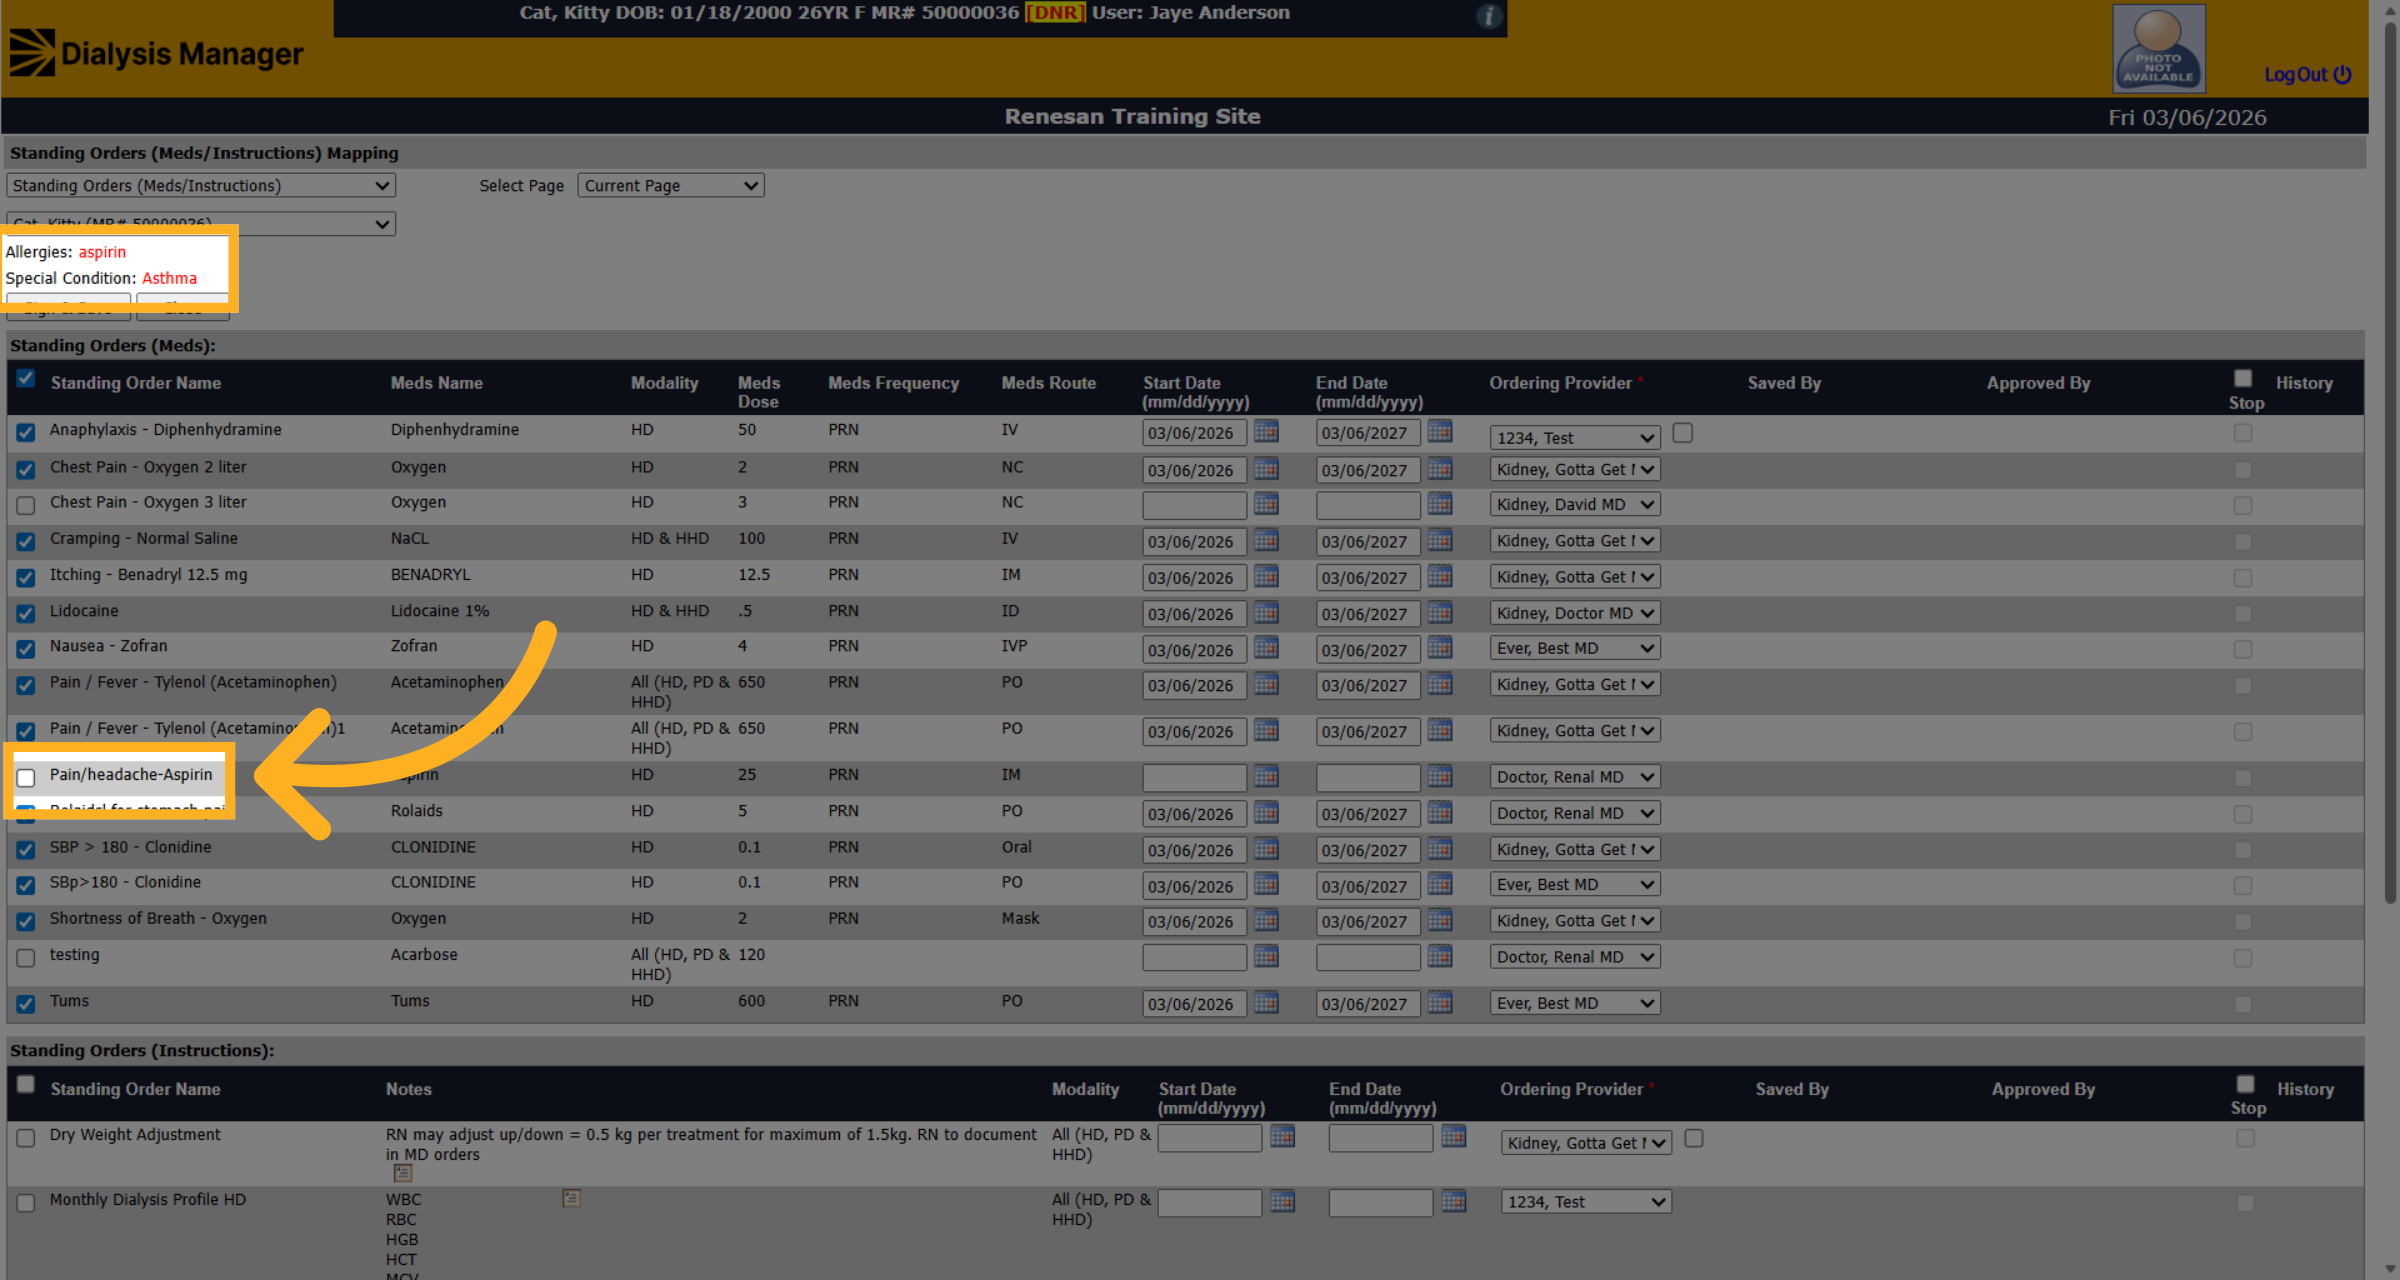This screenshot has width=2400, height=1280.
Task: Open the Select Page Current Page dropdown
Action: [671, 185]
